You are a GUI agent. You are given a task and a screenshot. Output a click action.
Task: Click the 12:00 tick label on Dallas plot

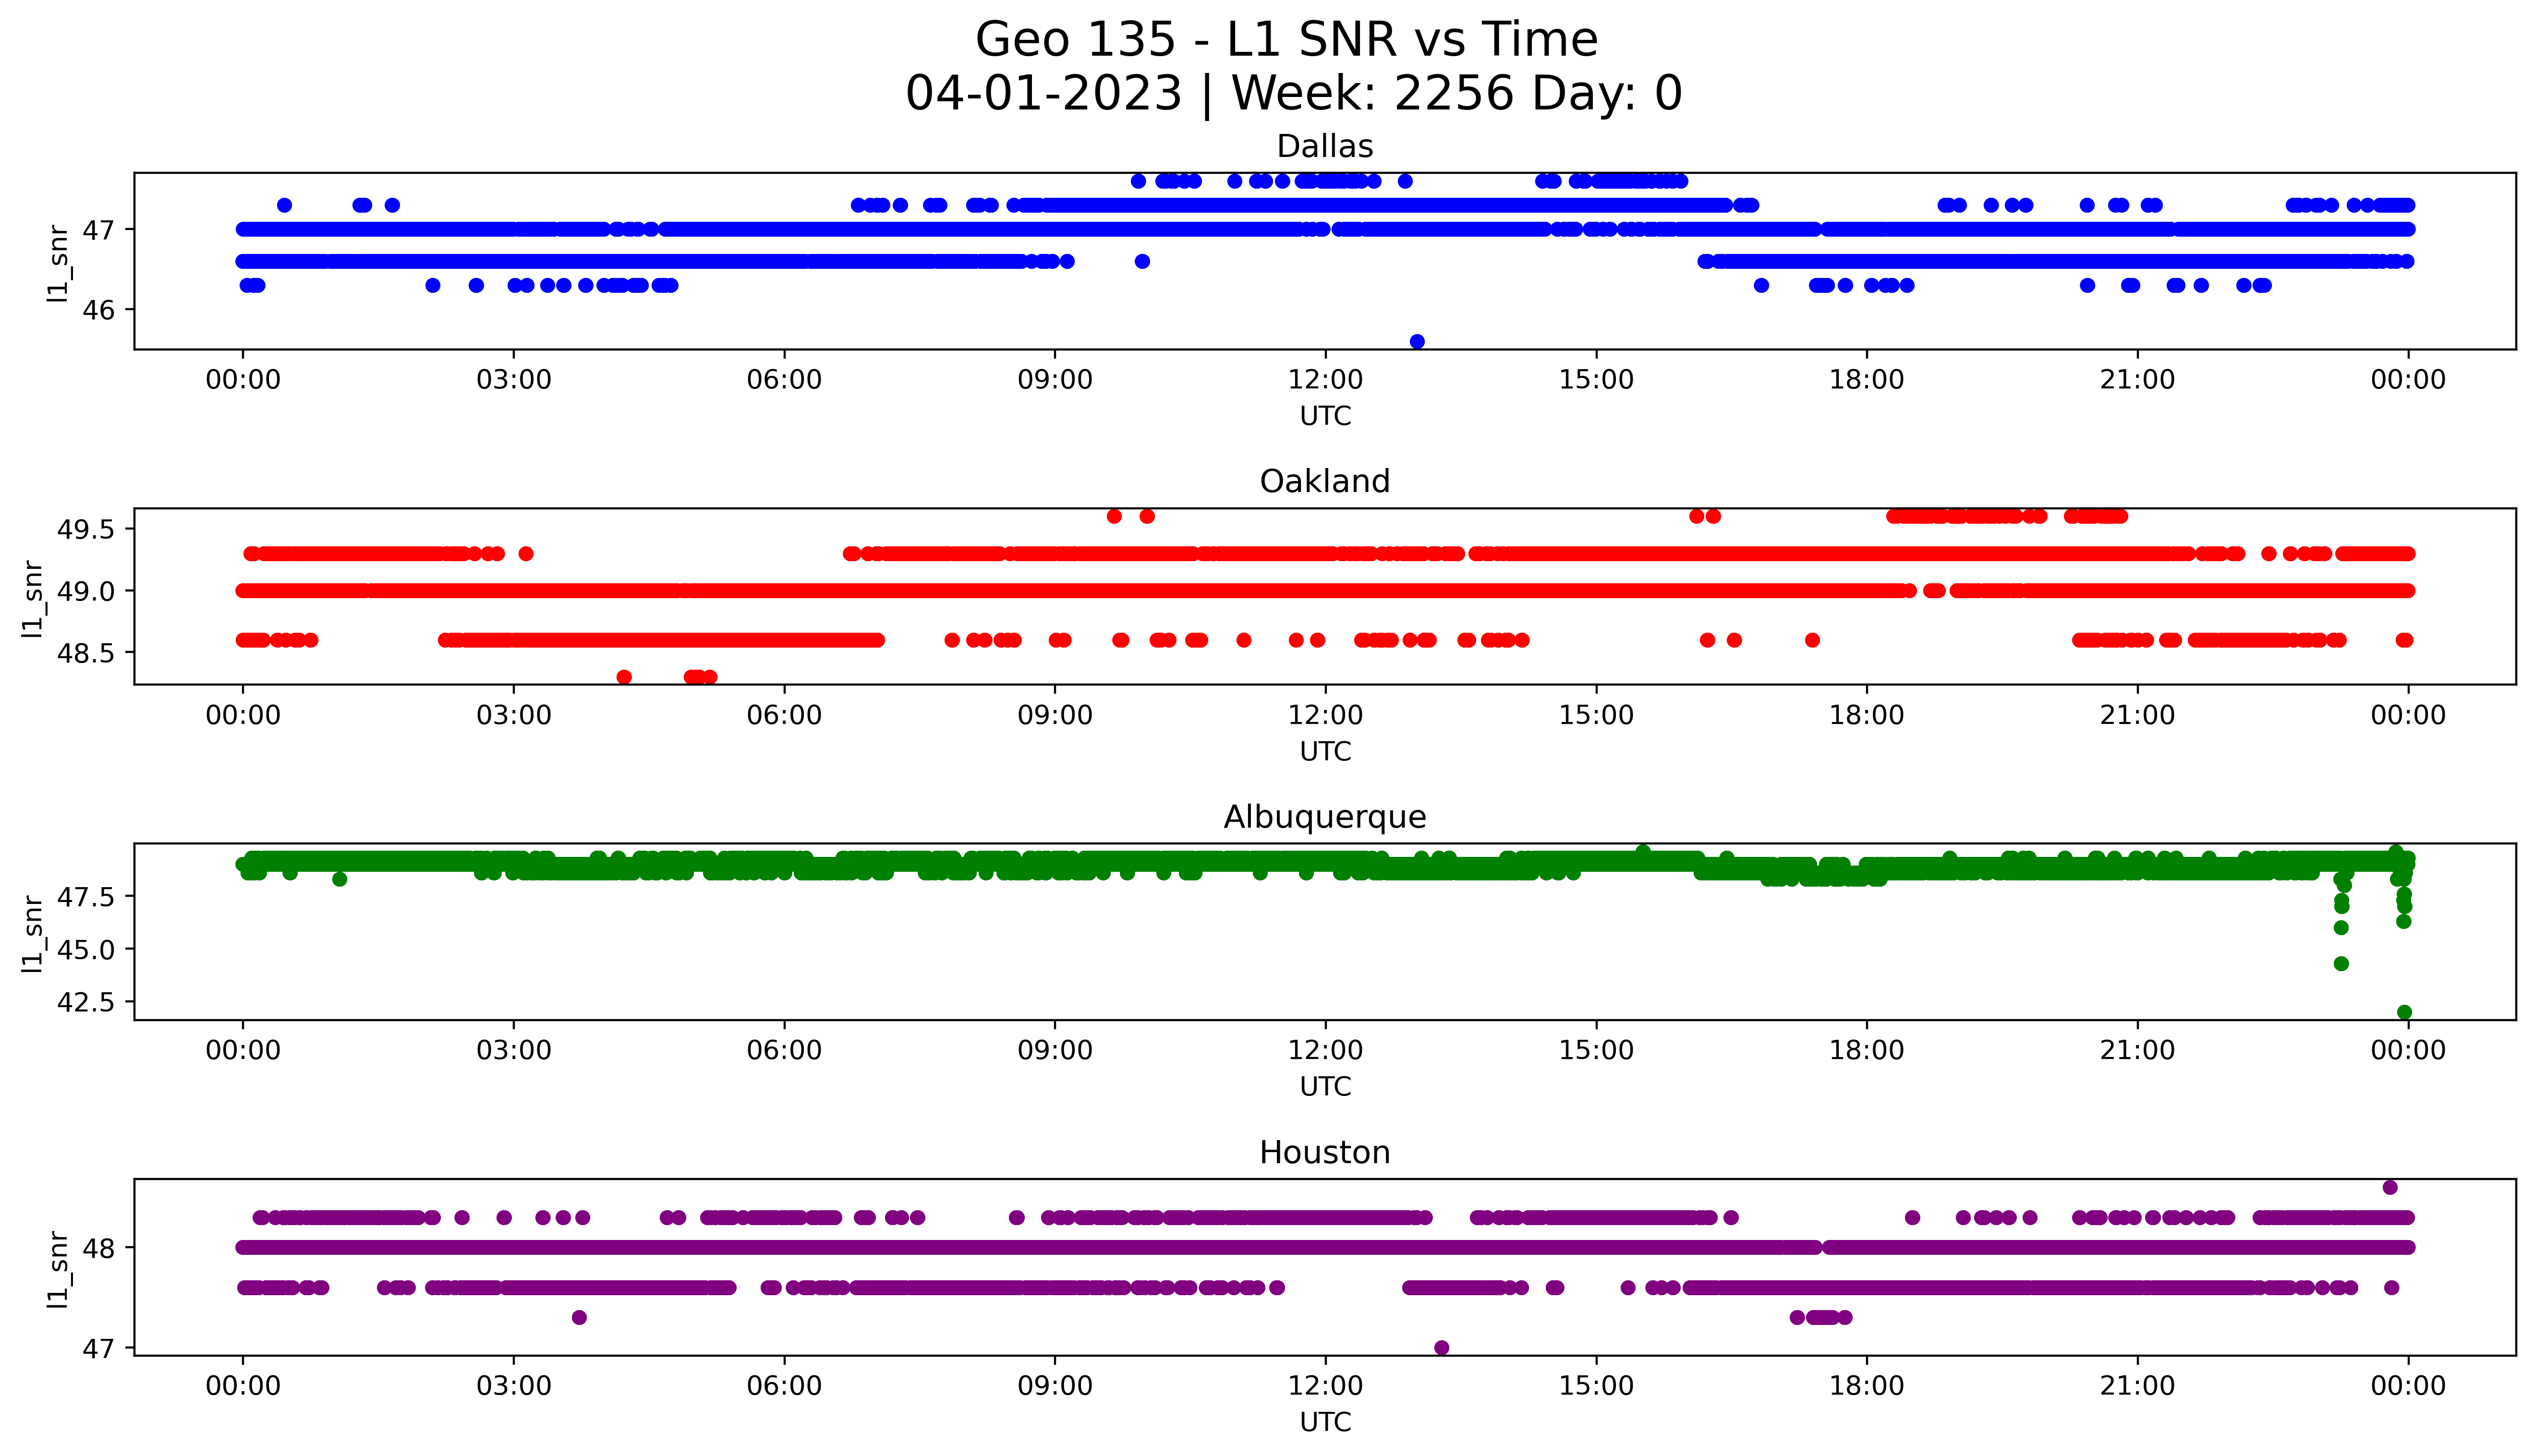(x=1326, y=380)
